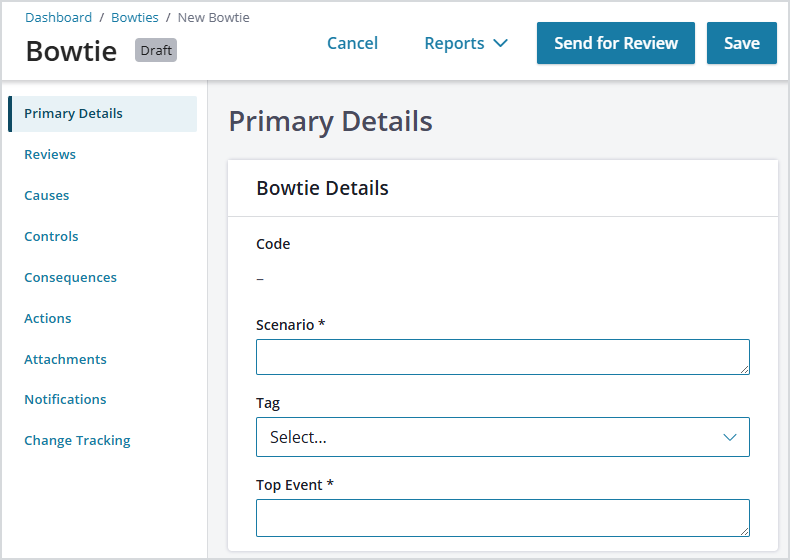
Task: Switch to the Reviews section
Action: 50,154
